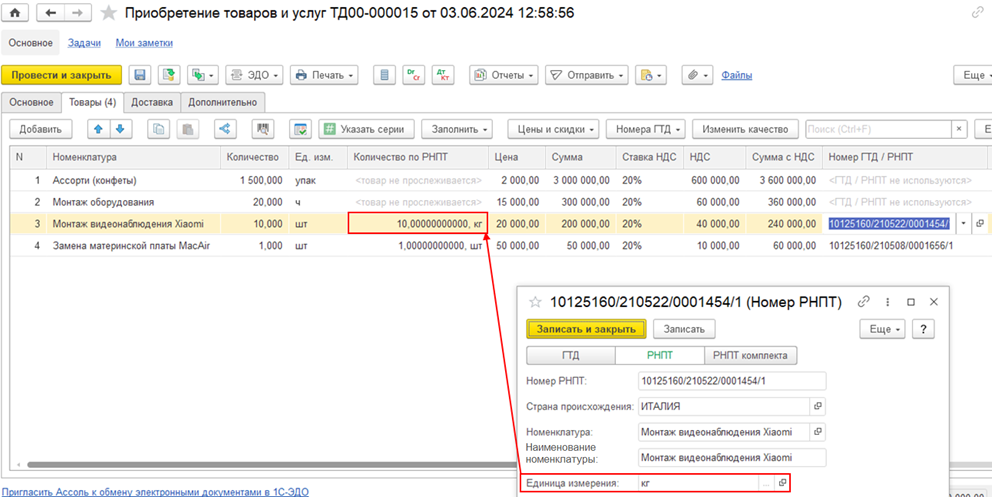Open the Файлы link

pyautogui.click(x=736, y=75)
